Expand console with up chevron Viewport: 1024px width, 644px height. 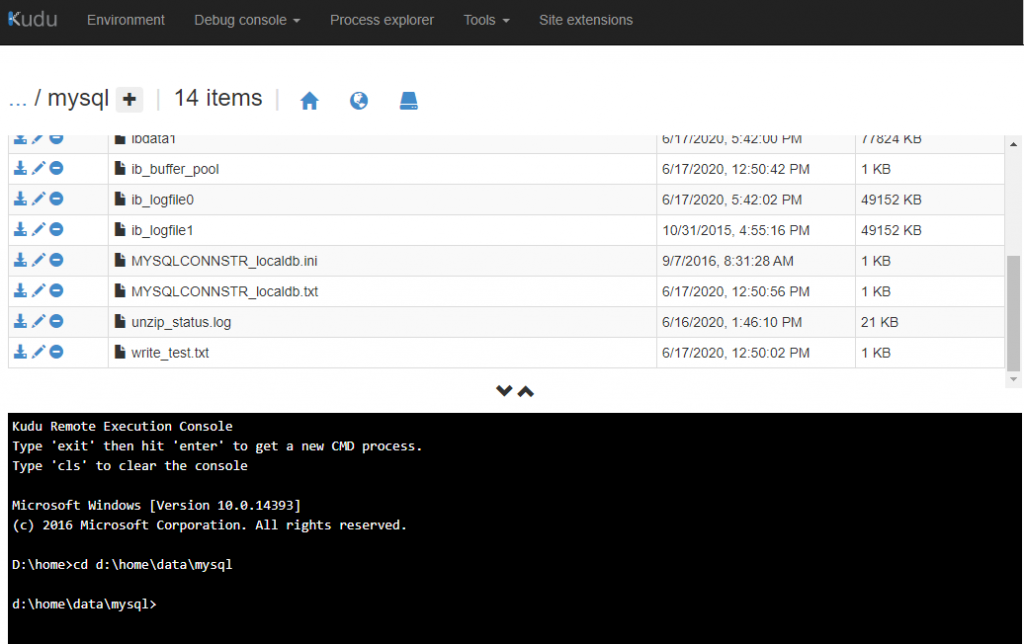point(526,391)
